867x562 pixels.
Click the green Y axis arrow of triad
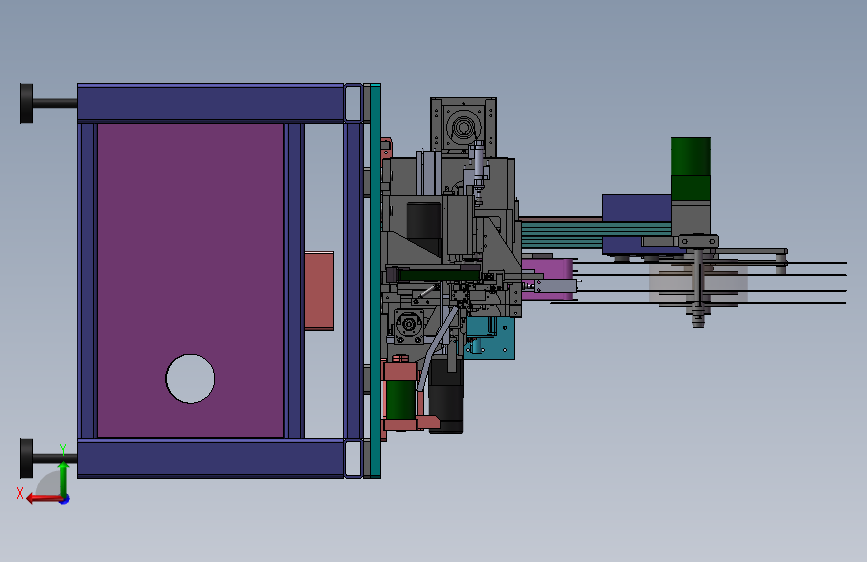pyautogui.click(x=64, y=478)
